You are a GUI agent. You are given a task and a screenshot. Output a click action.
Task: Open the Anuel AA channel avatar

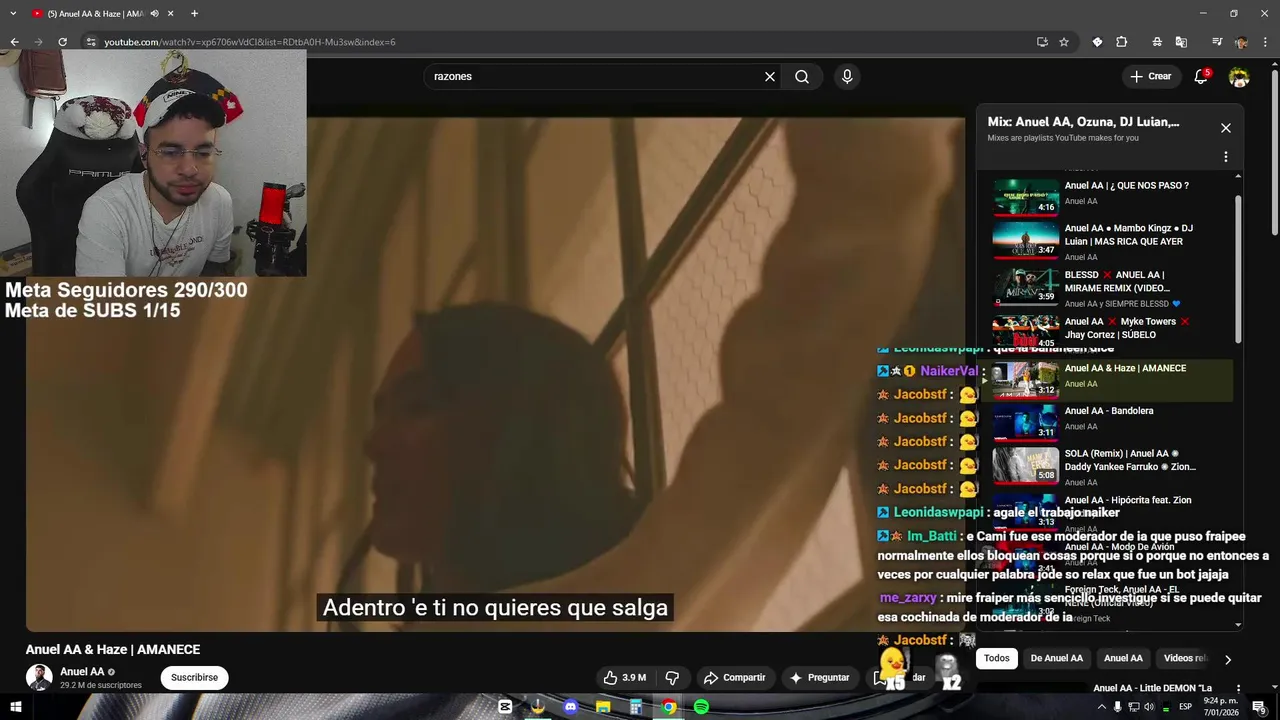click(x=39, y=677)
